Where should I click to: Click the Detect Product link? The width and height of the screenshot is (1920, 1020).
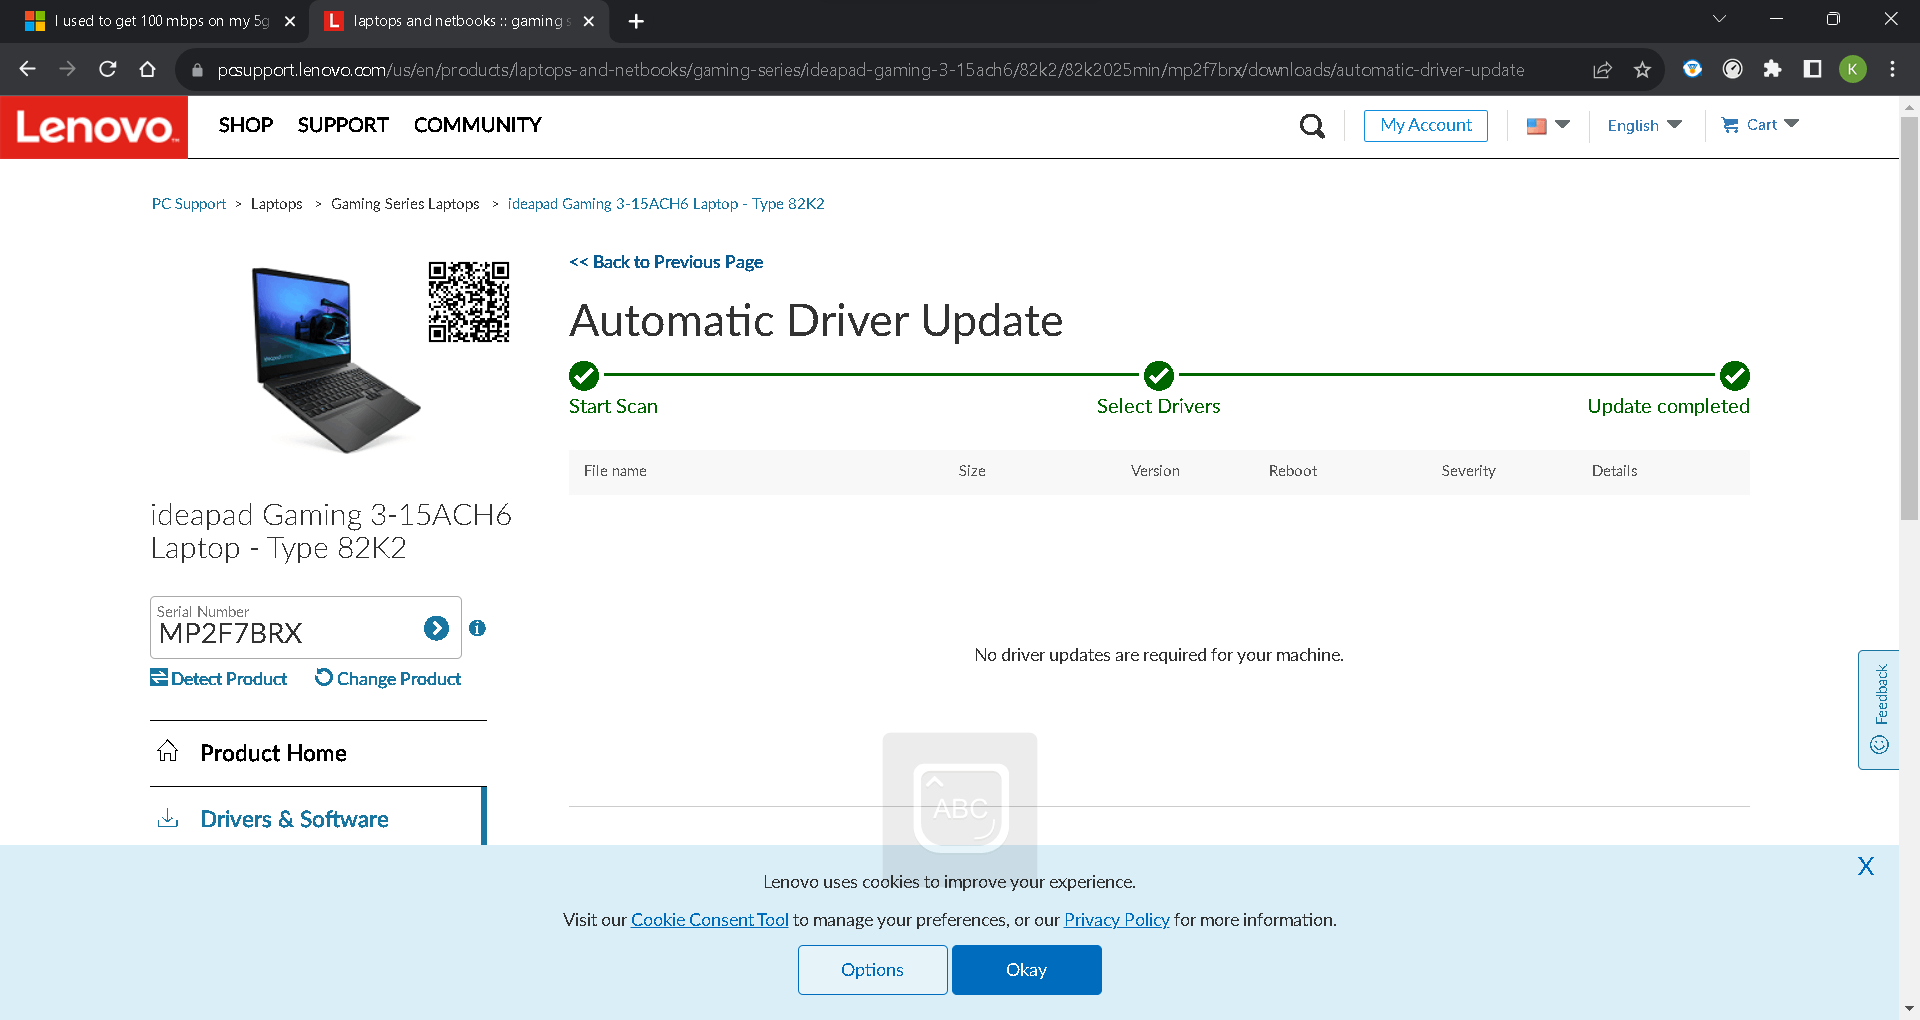point(219,678)
